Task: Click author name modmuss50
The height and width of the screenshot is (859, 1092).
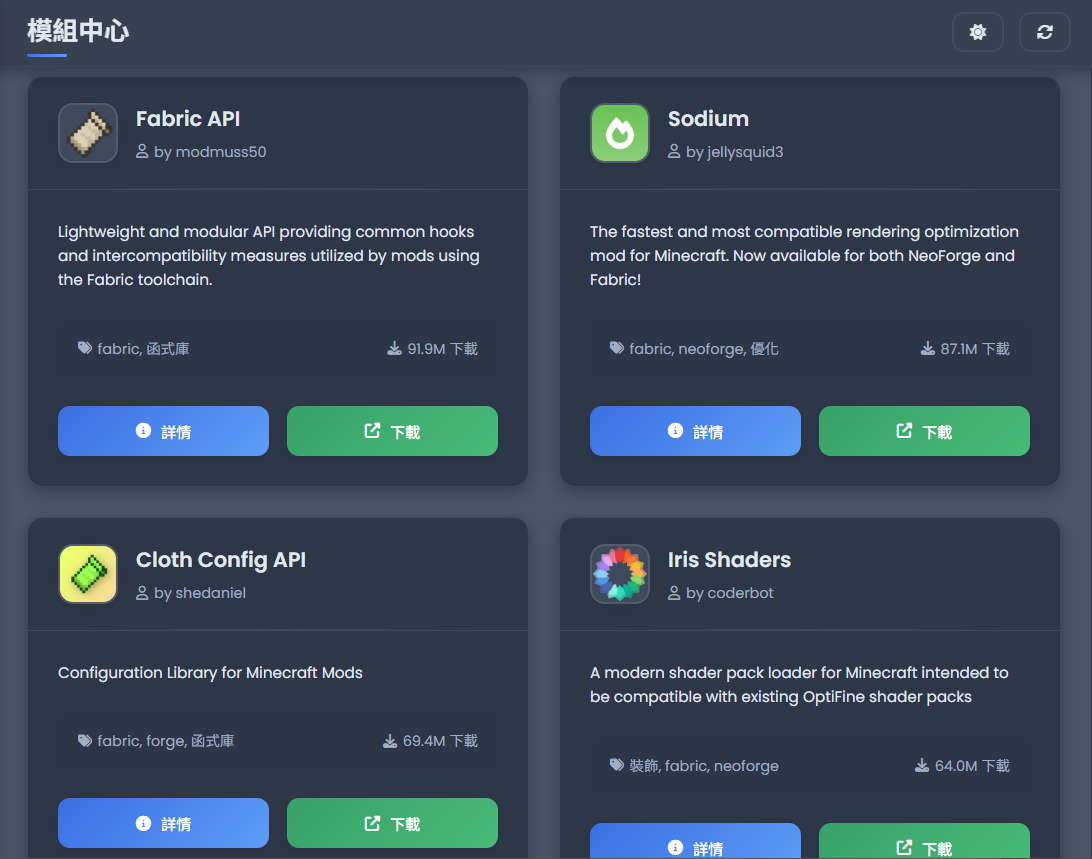Action: (221, 152)
